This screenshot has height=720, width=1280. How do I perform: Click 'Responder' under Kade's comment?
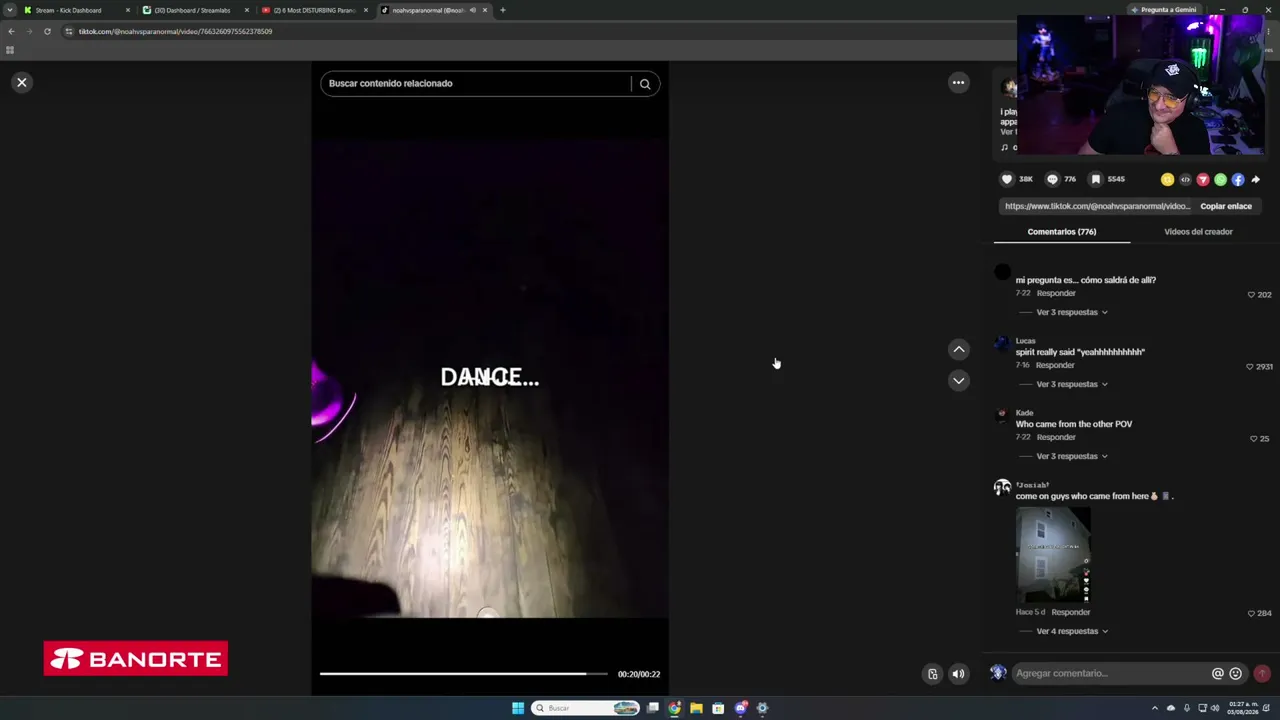point(1056,437)
